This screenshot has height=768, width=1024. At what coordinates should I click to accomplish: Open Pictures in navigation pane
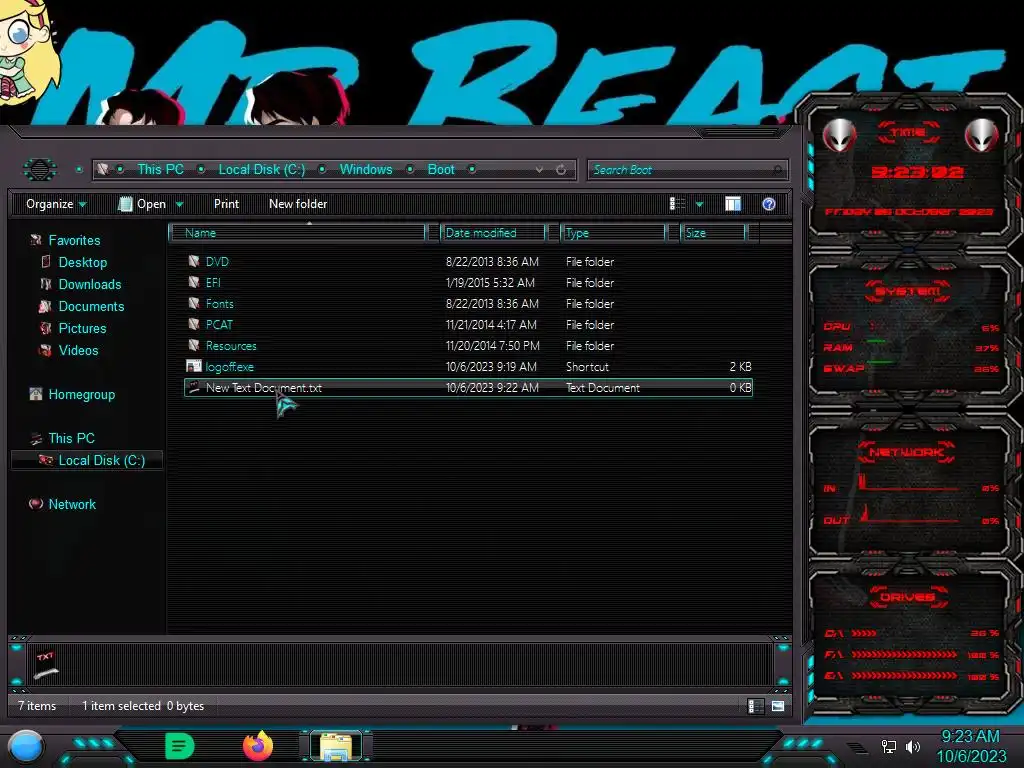[82, 328]
